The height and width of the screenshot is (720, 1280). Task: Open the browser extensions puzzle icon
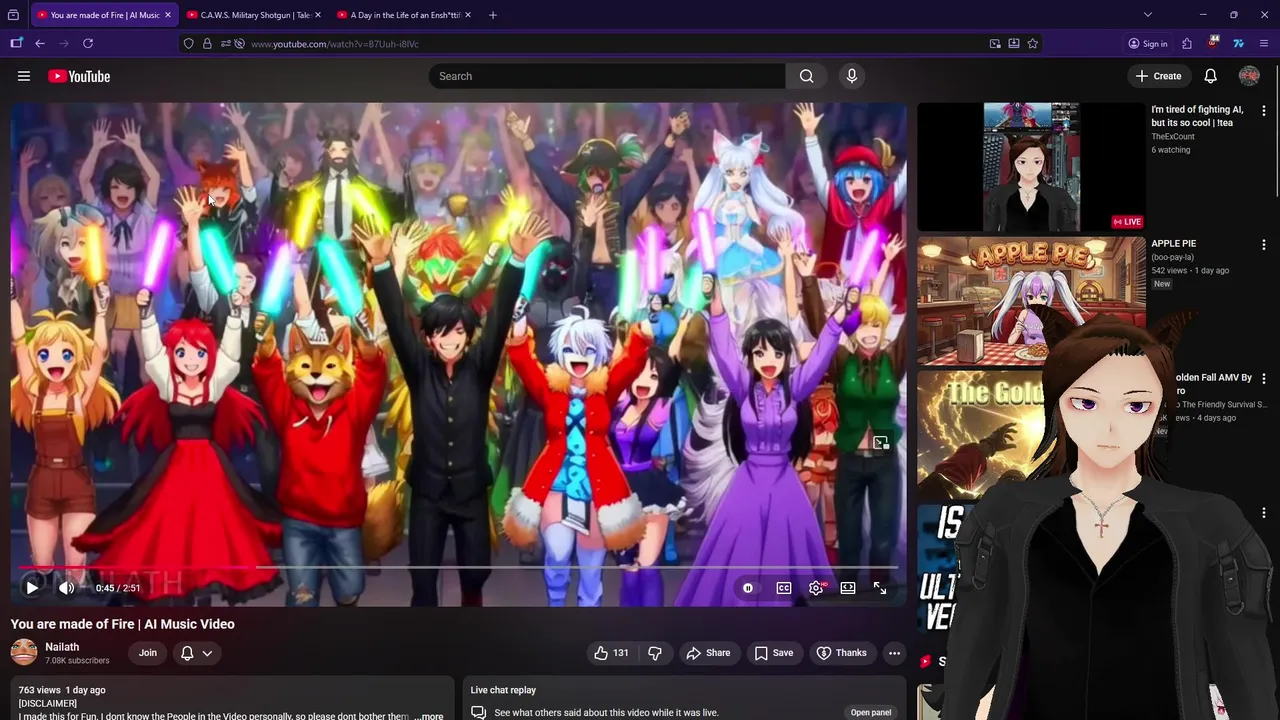1187,43
